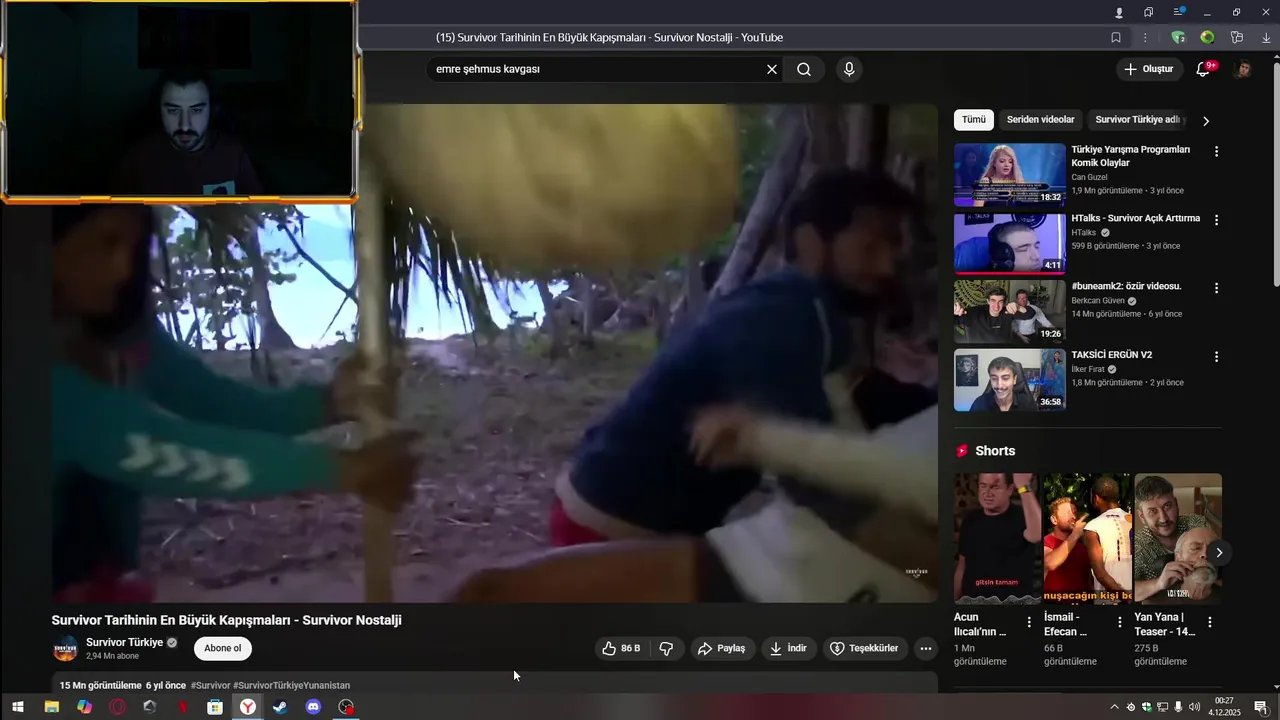1280x720 pixels.
Task: Open the browser downloads icon
Action: (x=1266, y=38)
